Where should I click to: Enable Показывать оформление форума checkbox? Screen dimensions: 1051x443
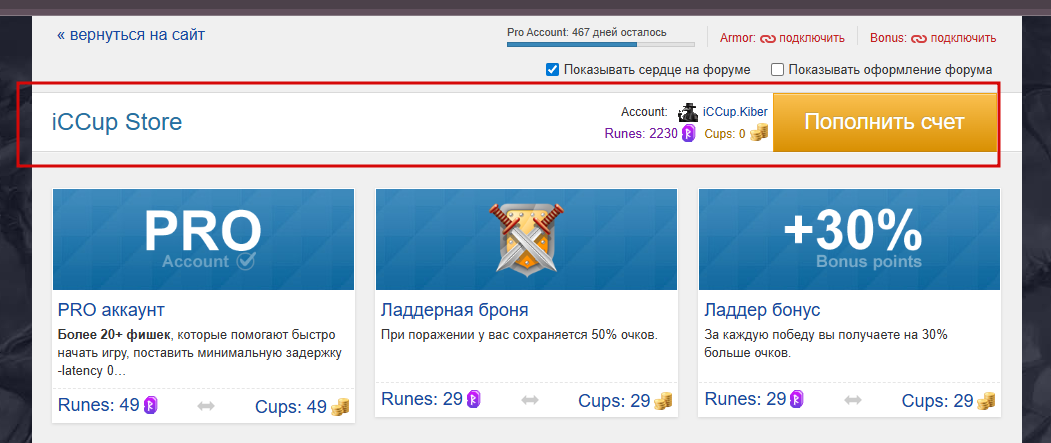point(778,70)
